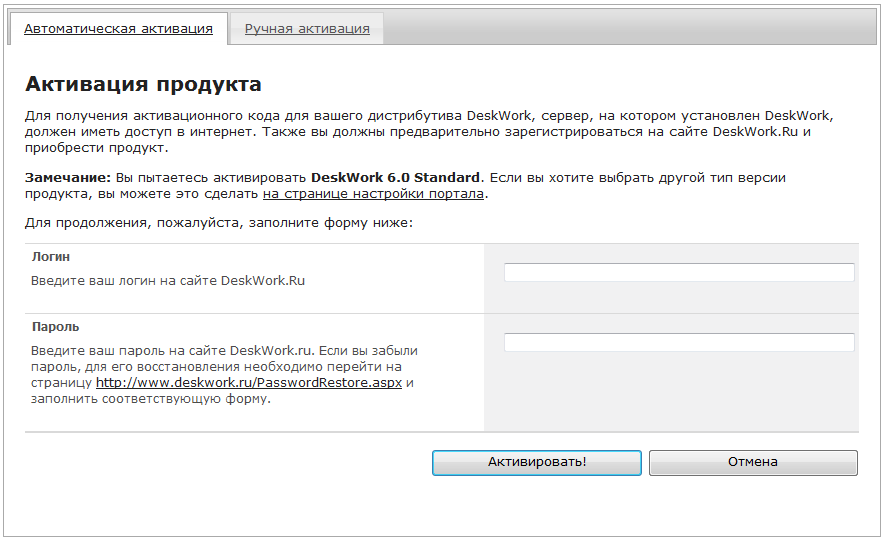
Task: Switch to the Автоматическая активация tab
Action: point(118,29)
